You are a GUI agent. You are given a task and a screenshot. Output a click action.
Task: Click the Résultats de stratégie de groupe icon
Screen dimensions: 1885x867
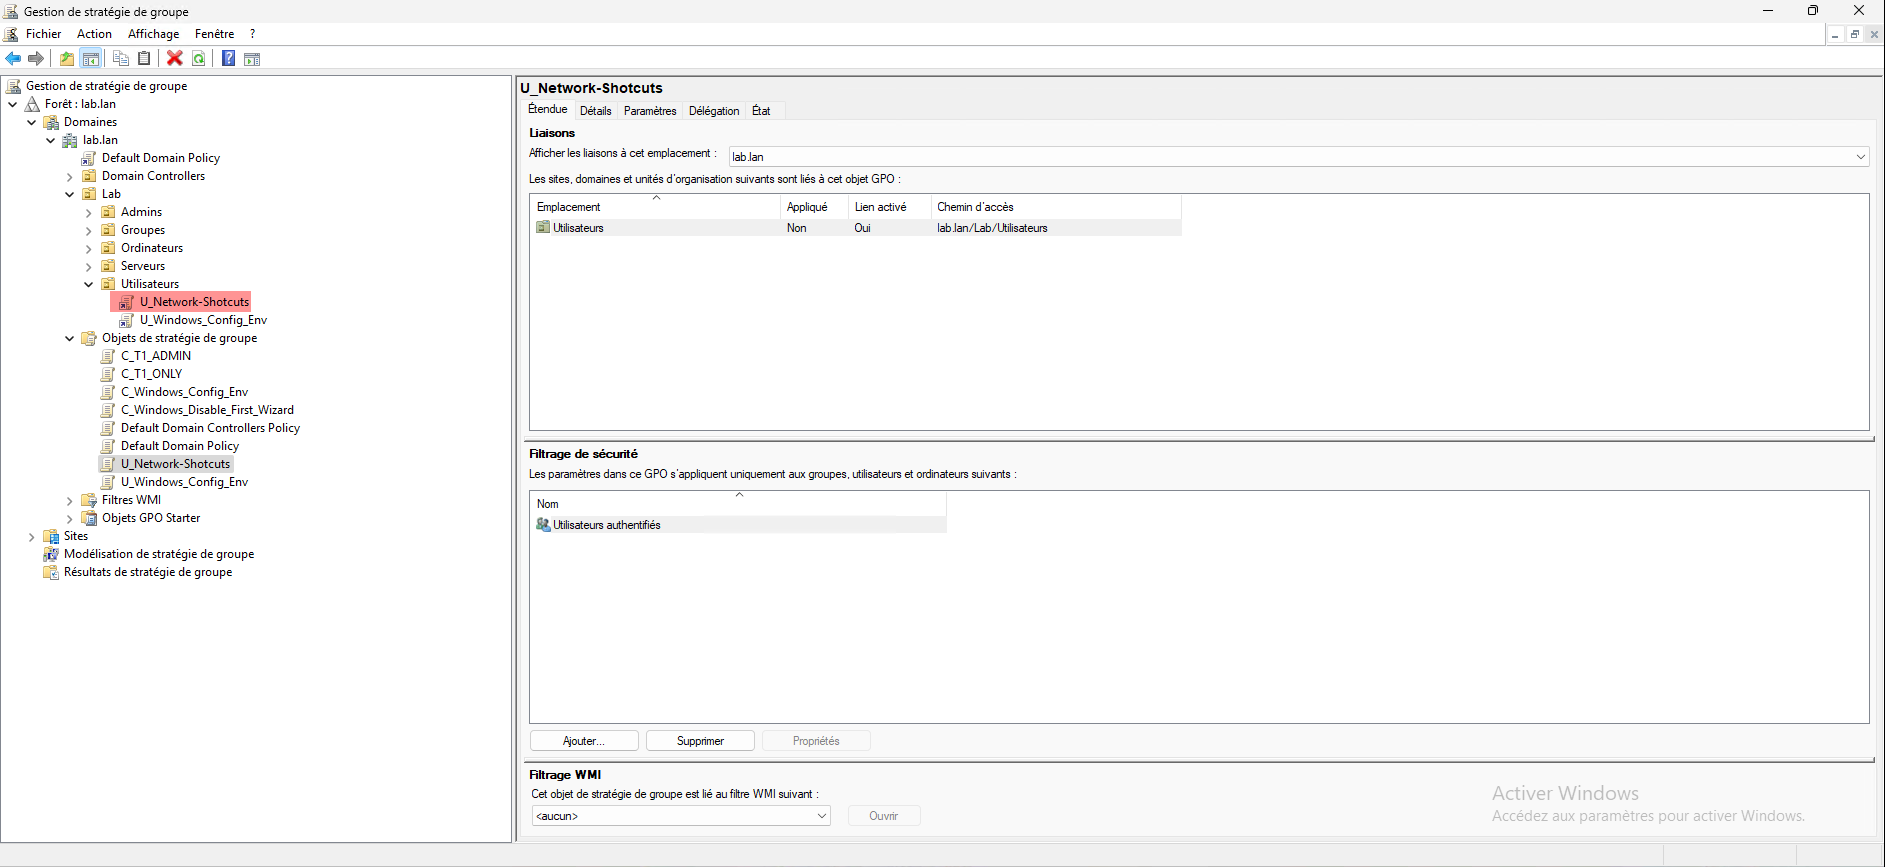51,572
